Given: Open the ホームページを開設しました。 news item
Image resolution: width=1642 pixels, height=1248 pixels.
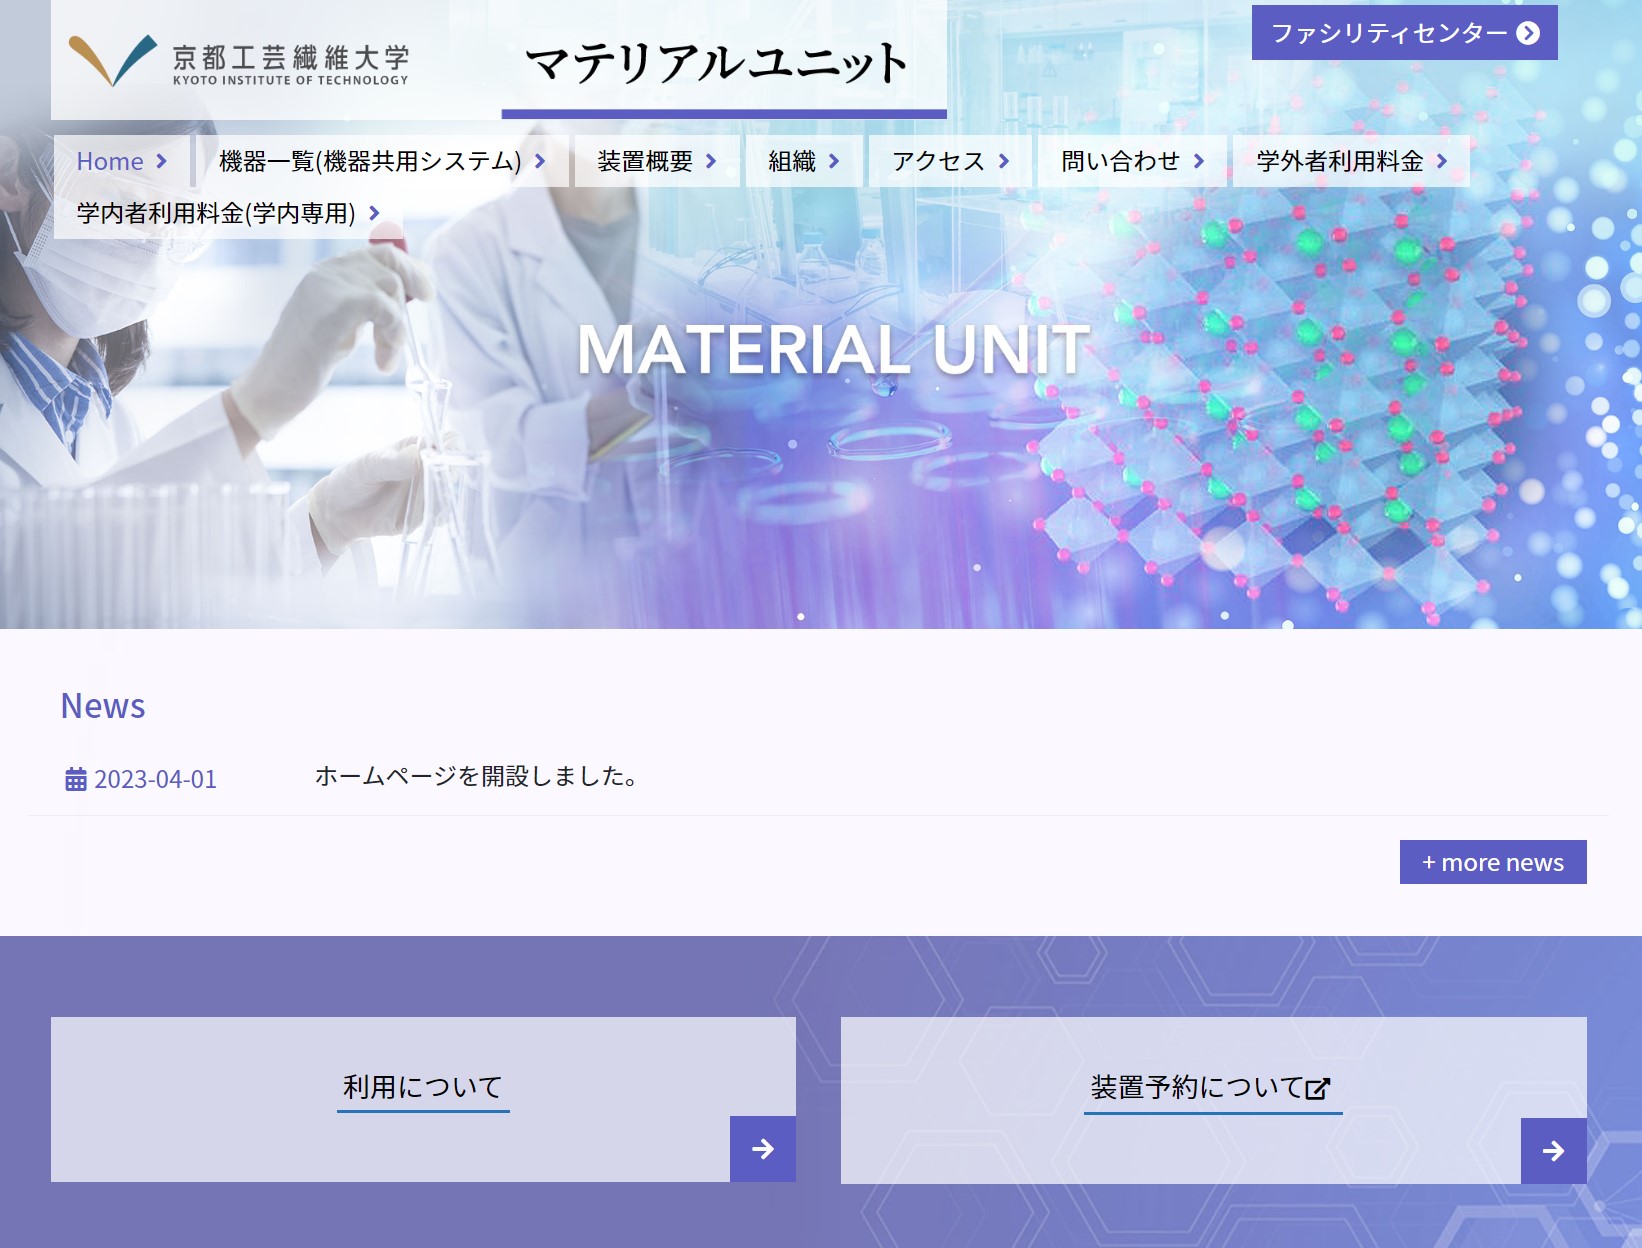Looking at the screenshot, I should (476, 776).
